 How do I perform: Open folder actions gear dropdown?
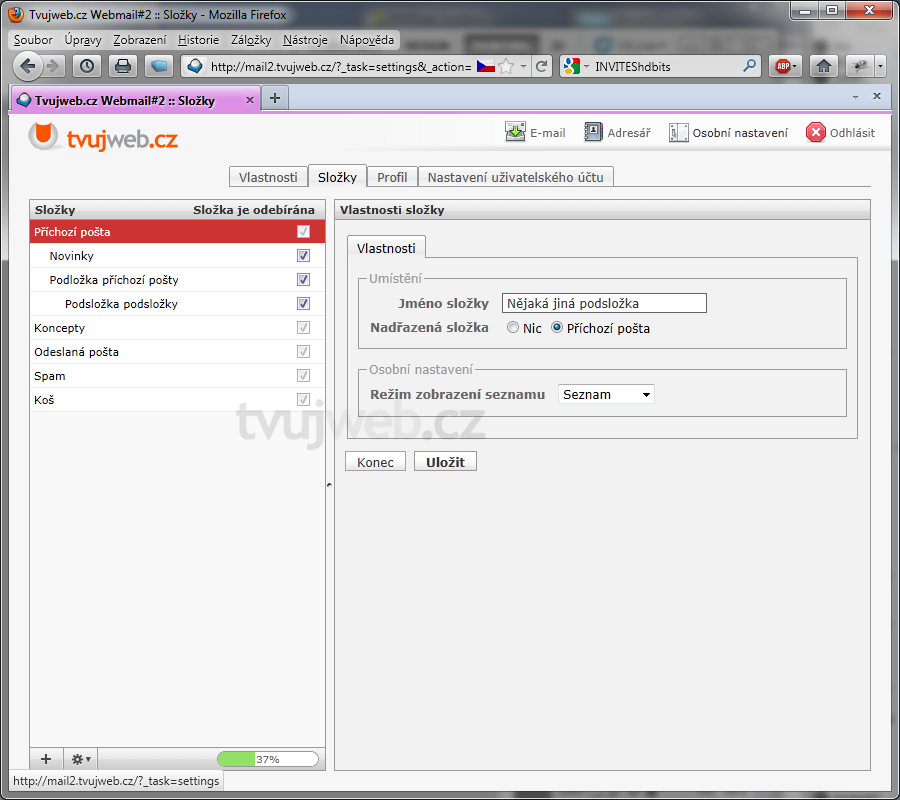pos(80,759)
